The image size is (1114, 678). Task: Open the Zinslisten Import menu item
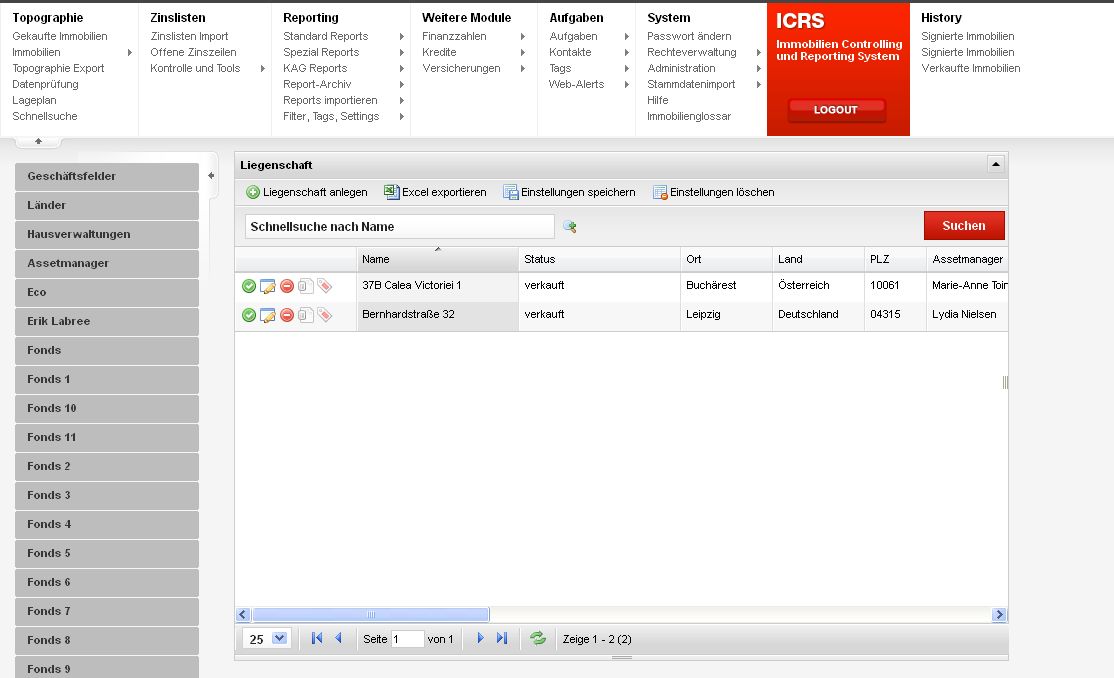[189, 37]
